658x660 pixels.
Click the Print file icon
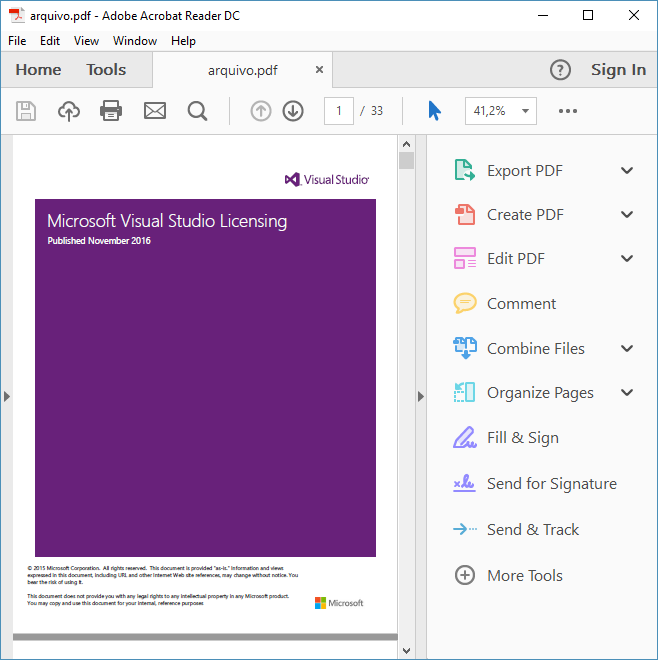(111, 111)
